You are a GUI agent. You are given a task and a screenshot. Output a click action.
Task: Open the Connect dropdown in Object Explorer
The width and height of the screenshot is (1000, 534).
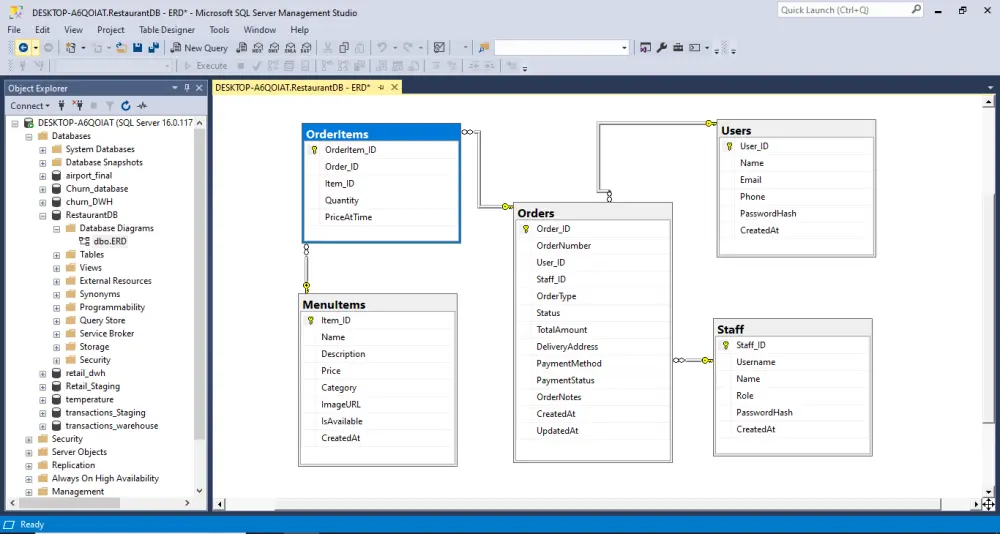[30, 106]
